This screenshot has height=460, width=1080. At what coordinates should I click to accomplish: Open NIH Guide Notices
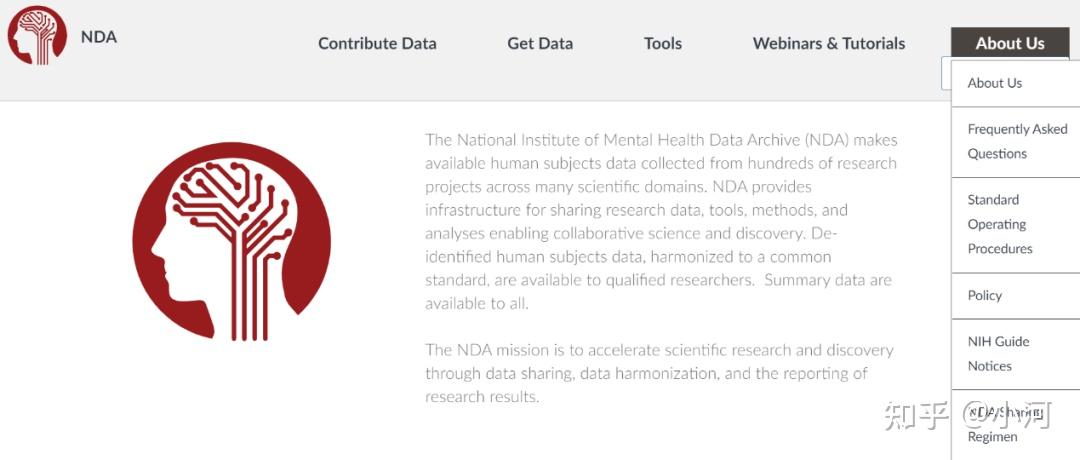[998, 353]
